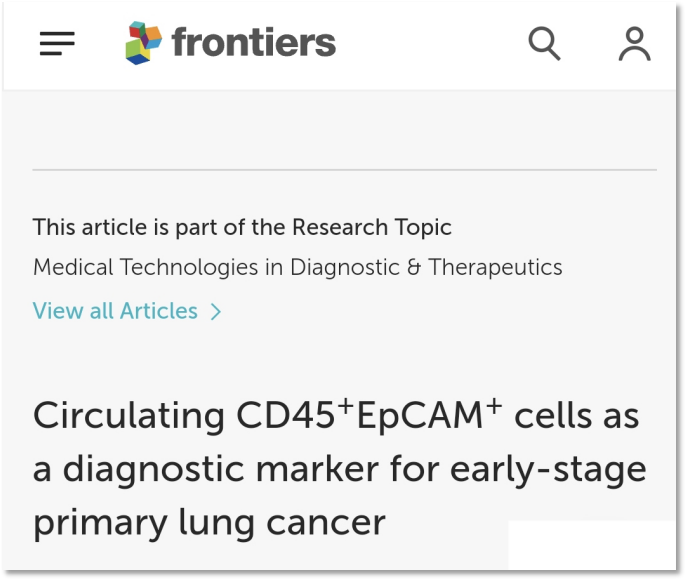Screen dimensions: 686x580
Task: Open search with the magnifier icon
Action: tap(544, 43)
